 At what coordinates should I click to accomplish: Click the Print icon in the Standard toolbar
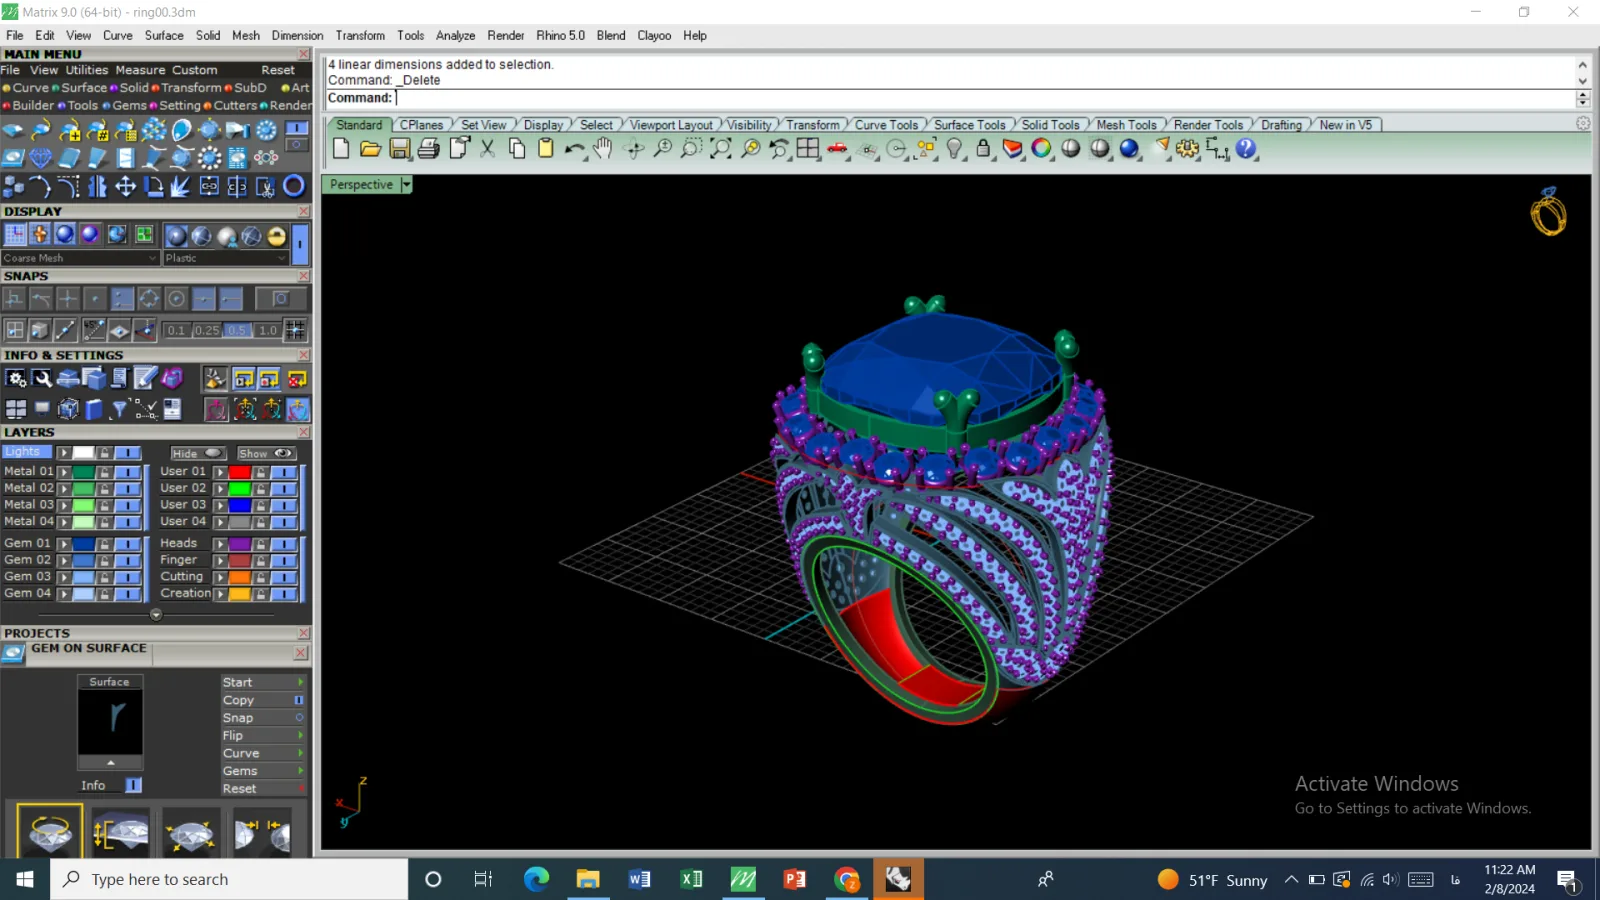coord(429,149)
